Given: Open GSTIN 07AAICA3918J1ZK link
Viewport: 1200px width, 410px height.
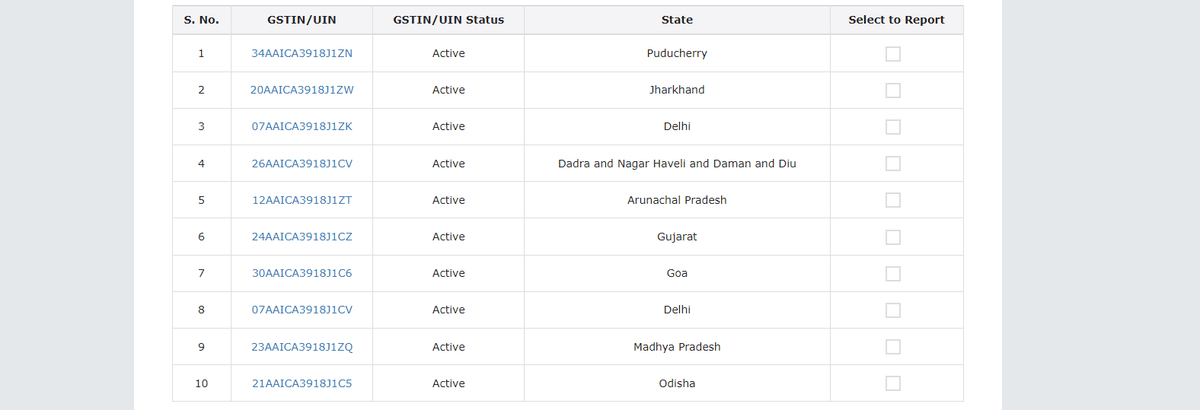Looking at the screenshot, I should tap(301, 126).
